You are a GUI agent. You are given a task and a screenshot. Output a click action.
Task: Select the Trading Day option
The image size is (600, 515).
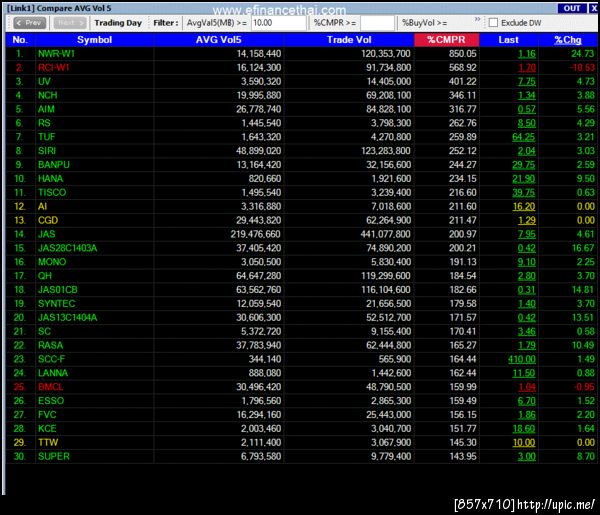118,23
